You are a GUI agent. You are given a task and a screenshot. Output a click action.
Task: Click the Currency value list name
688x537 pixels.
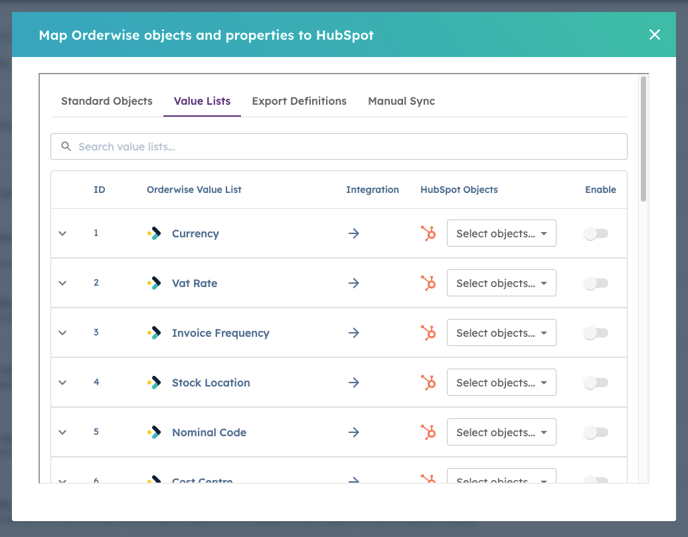(x=195, y=233)
